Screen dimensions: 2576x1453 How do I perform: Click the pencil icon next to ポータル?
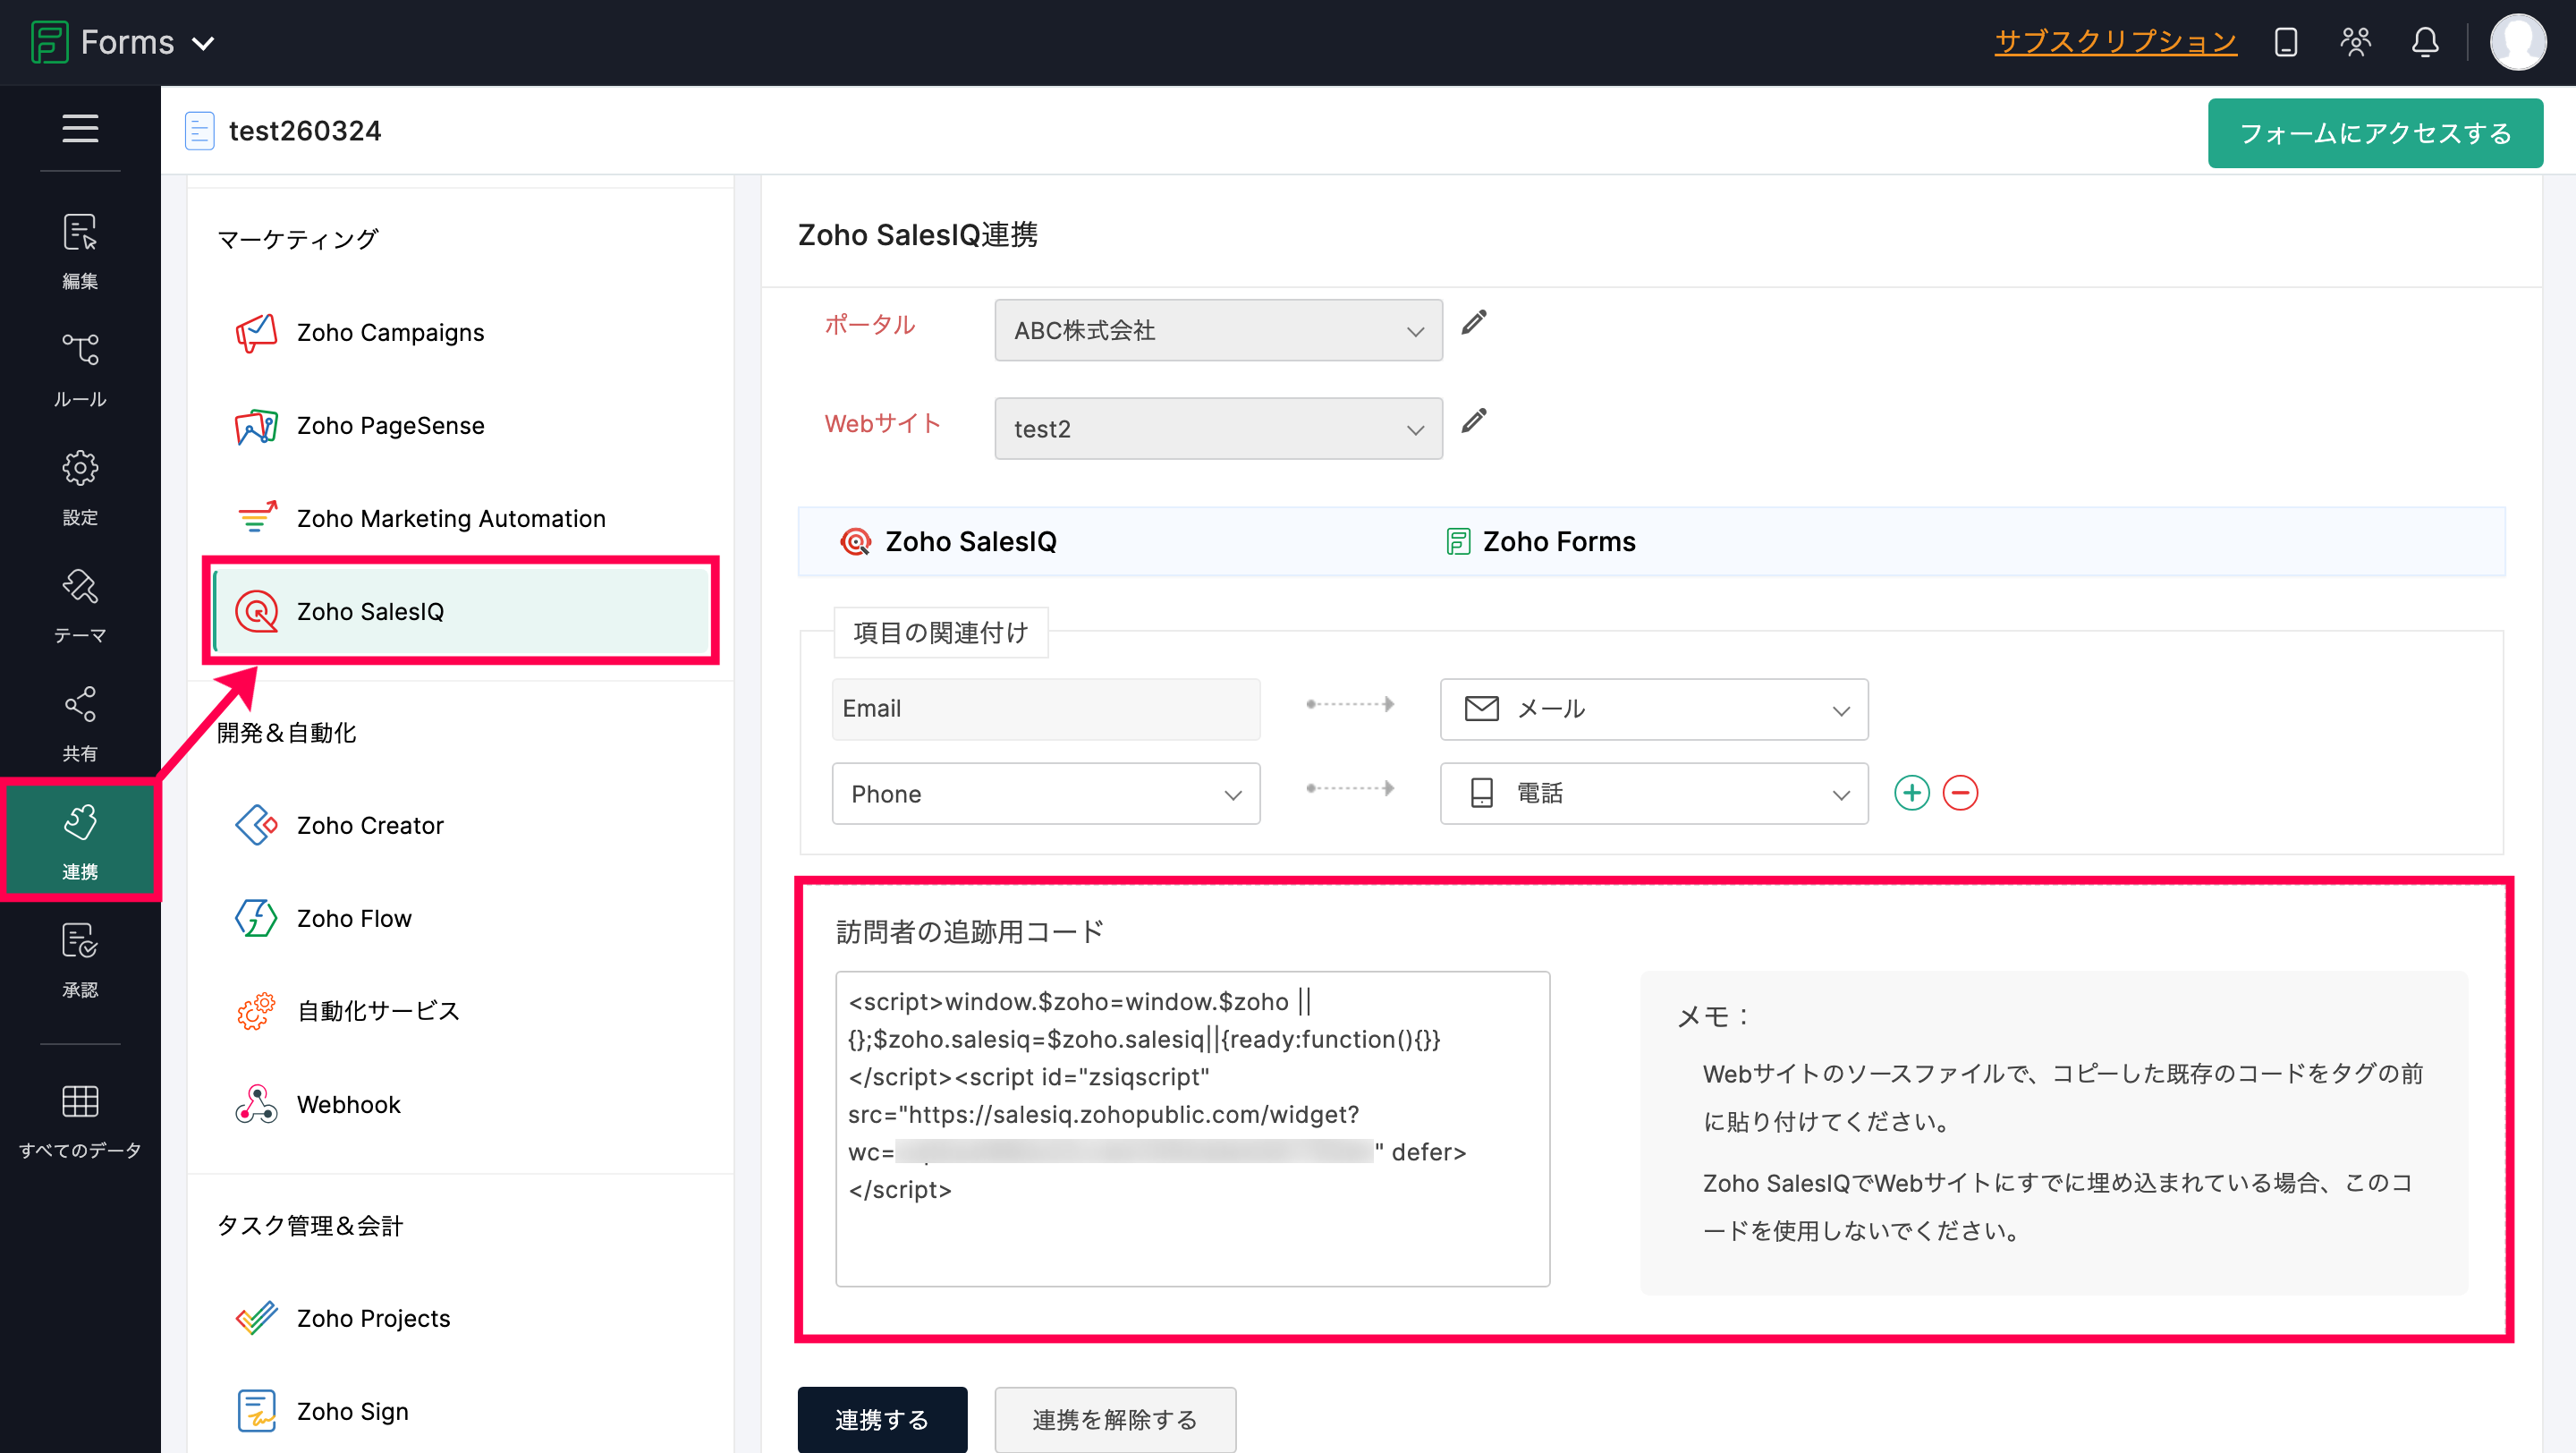[1474, 323]
